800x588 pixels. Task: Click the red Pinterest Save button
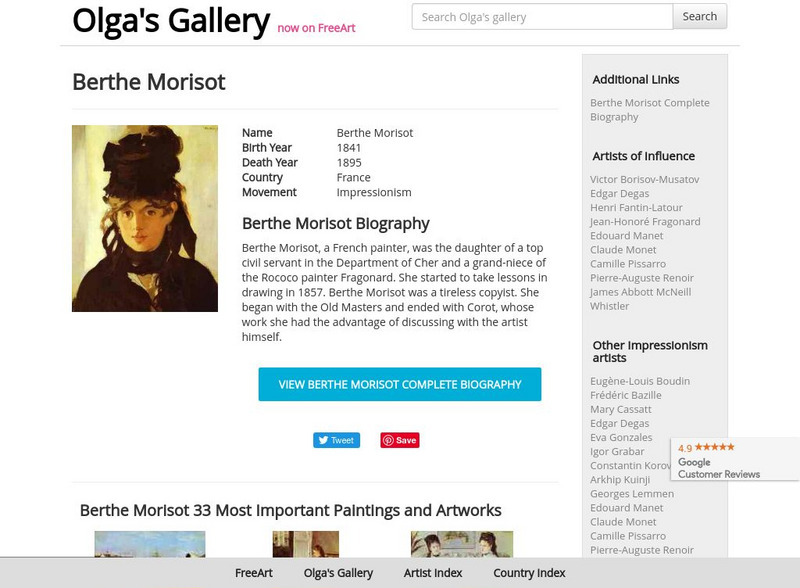[x=399, y=440]
